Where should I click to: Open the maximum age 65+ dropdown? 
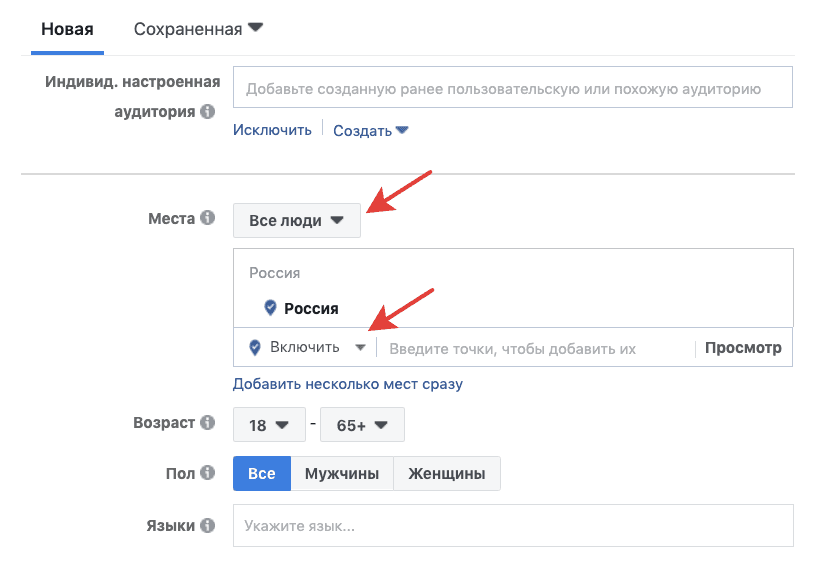(362, 425)
